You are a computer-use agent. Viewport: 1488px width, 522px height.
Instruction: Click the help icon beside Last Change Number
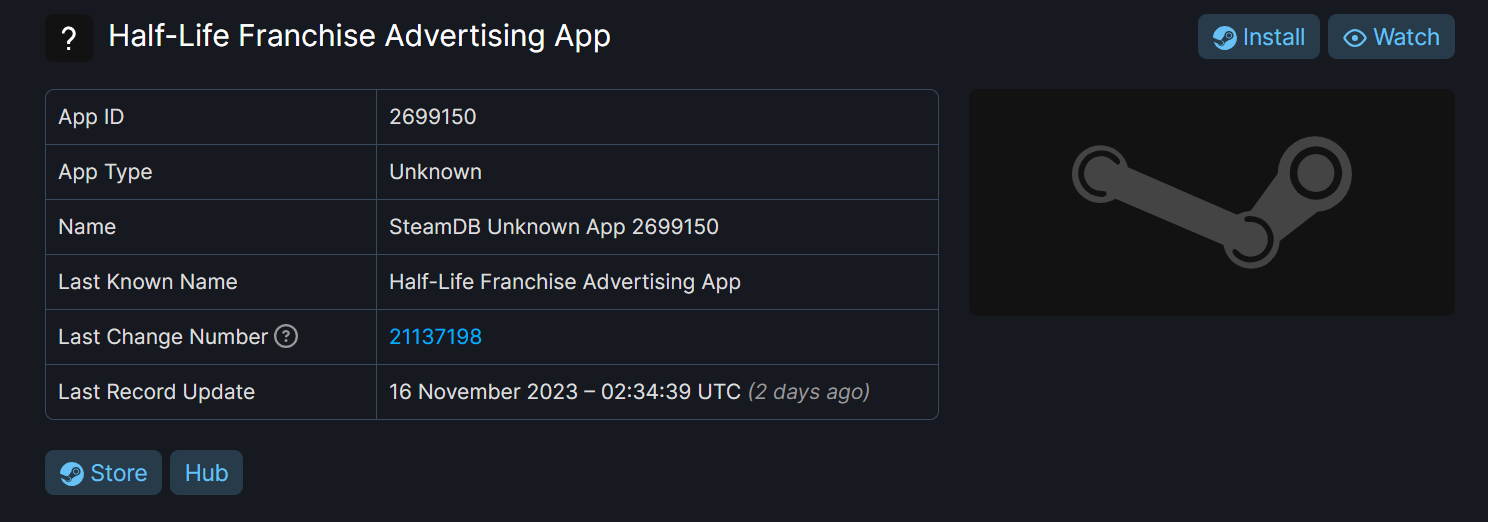click(x=286, y=337)
